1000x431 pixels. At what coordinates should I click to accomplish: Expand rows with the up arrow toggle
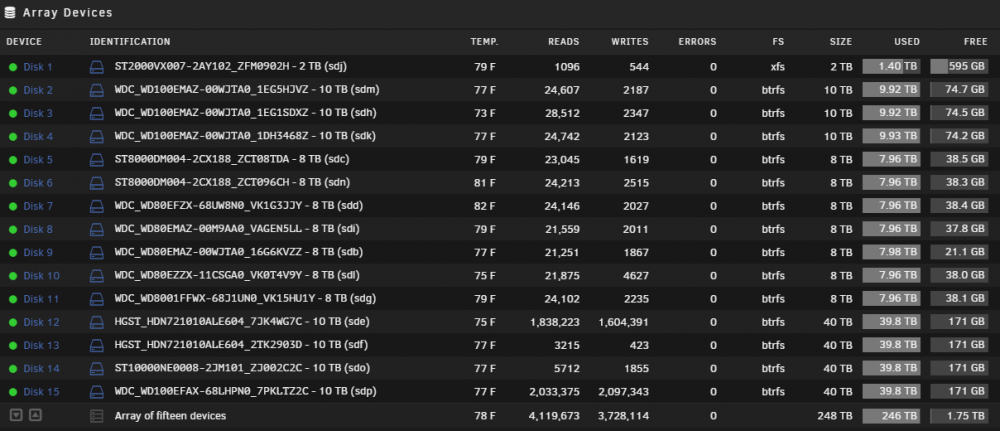point(36,415)
